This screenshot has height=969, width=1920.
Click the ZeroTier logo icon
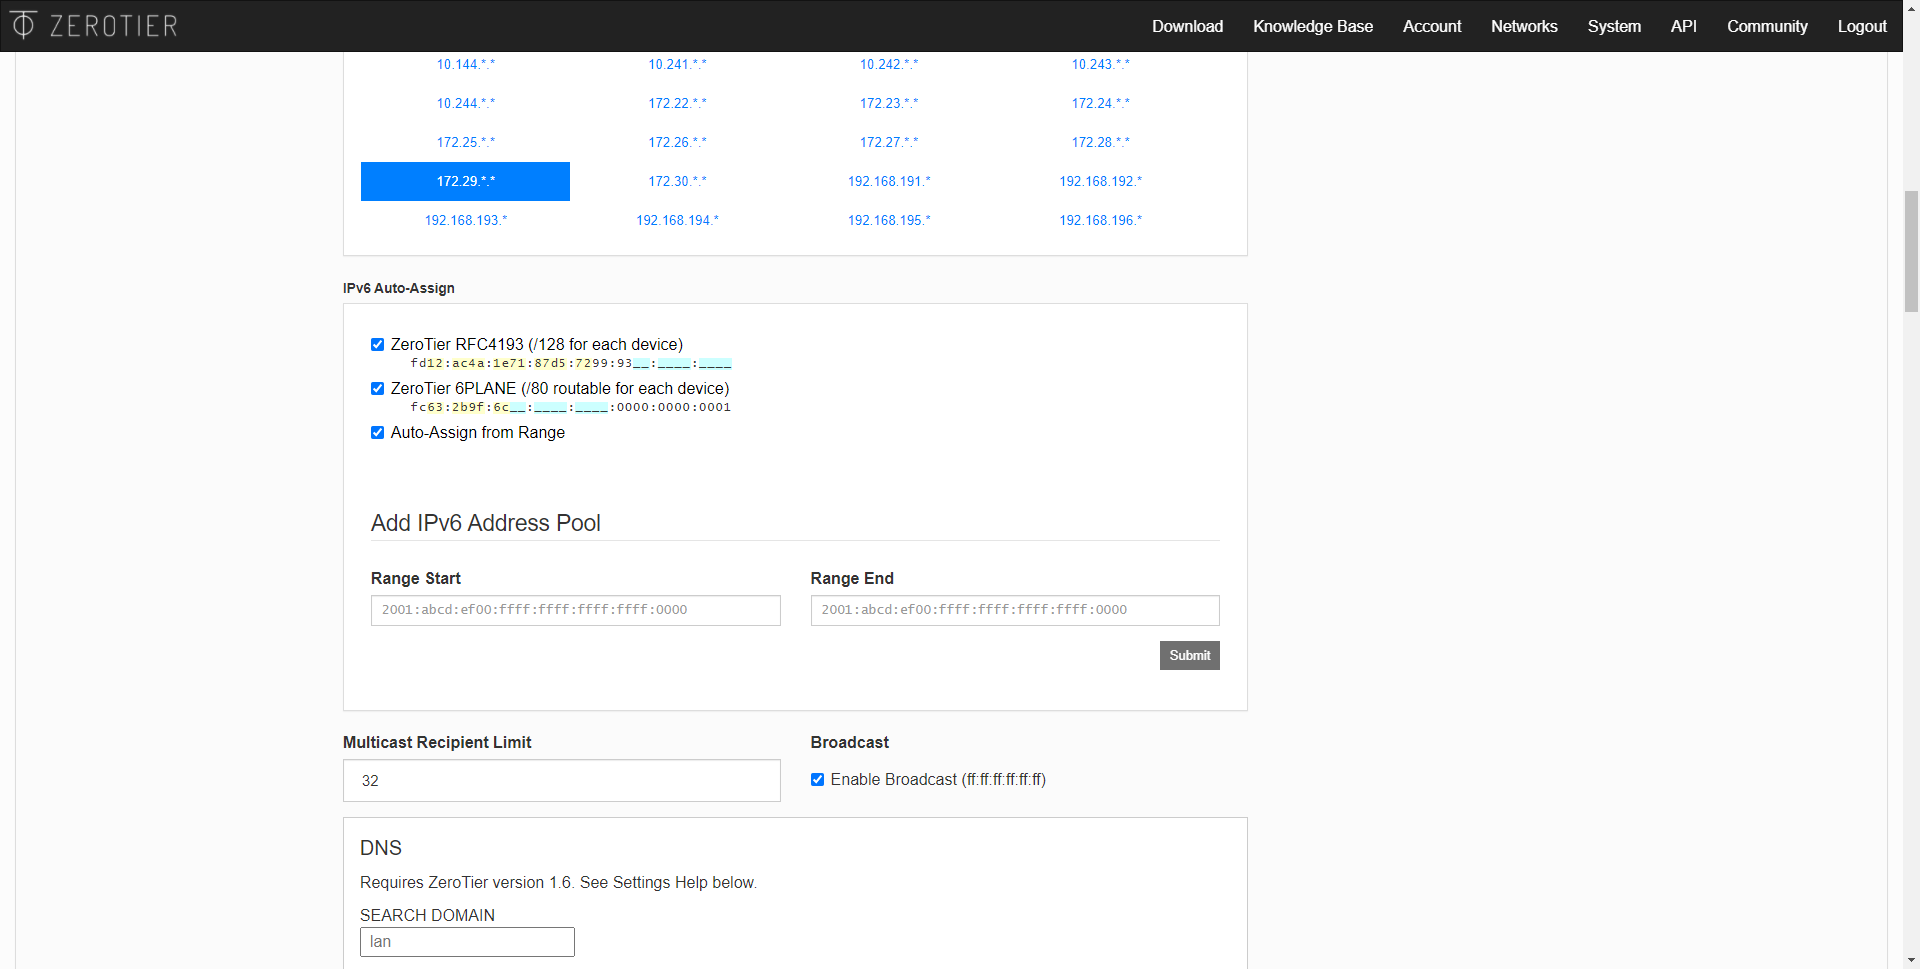click(23, 25)
